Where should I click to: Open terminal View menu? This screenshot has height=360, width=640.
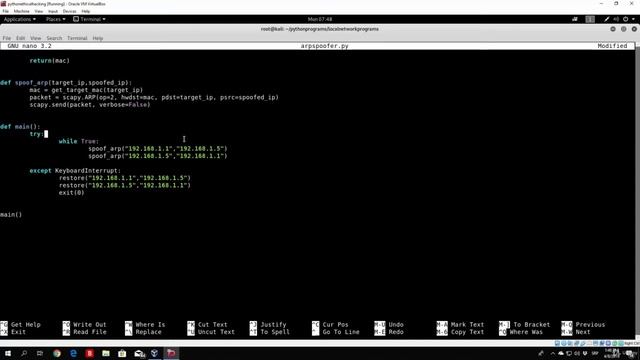click(x=36, y=38)
